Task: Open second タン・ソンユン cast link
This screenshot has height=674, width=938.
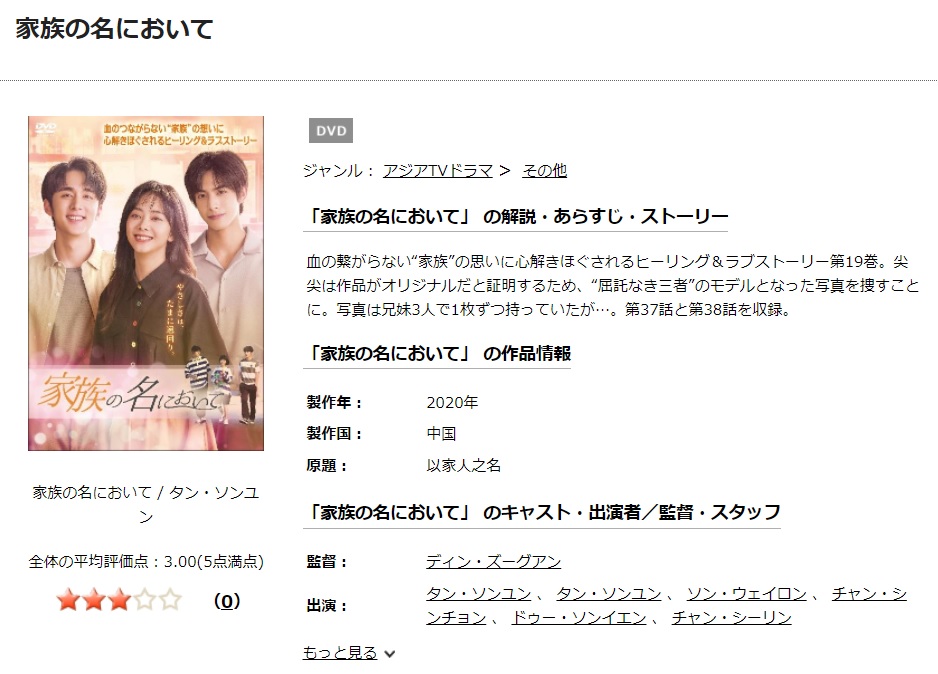Action: [x=609, y=594]
